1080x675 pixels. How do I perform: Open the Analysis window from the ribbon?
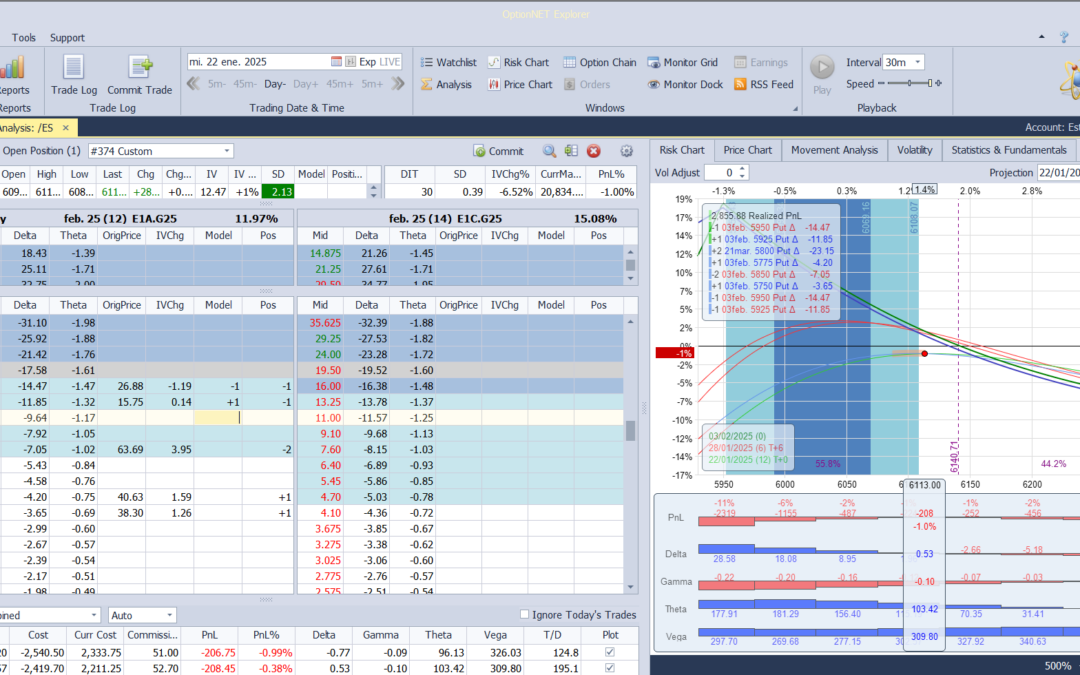[x=446, y=84]
